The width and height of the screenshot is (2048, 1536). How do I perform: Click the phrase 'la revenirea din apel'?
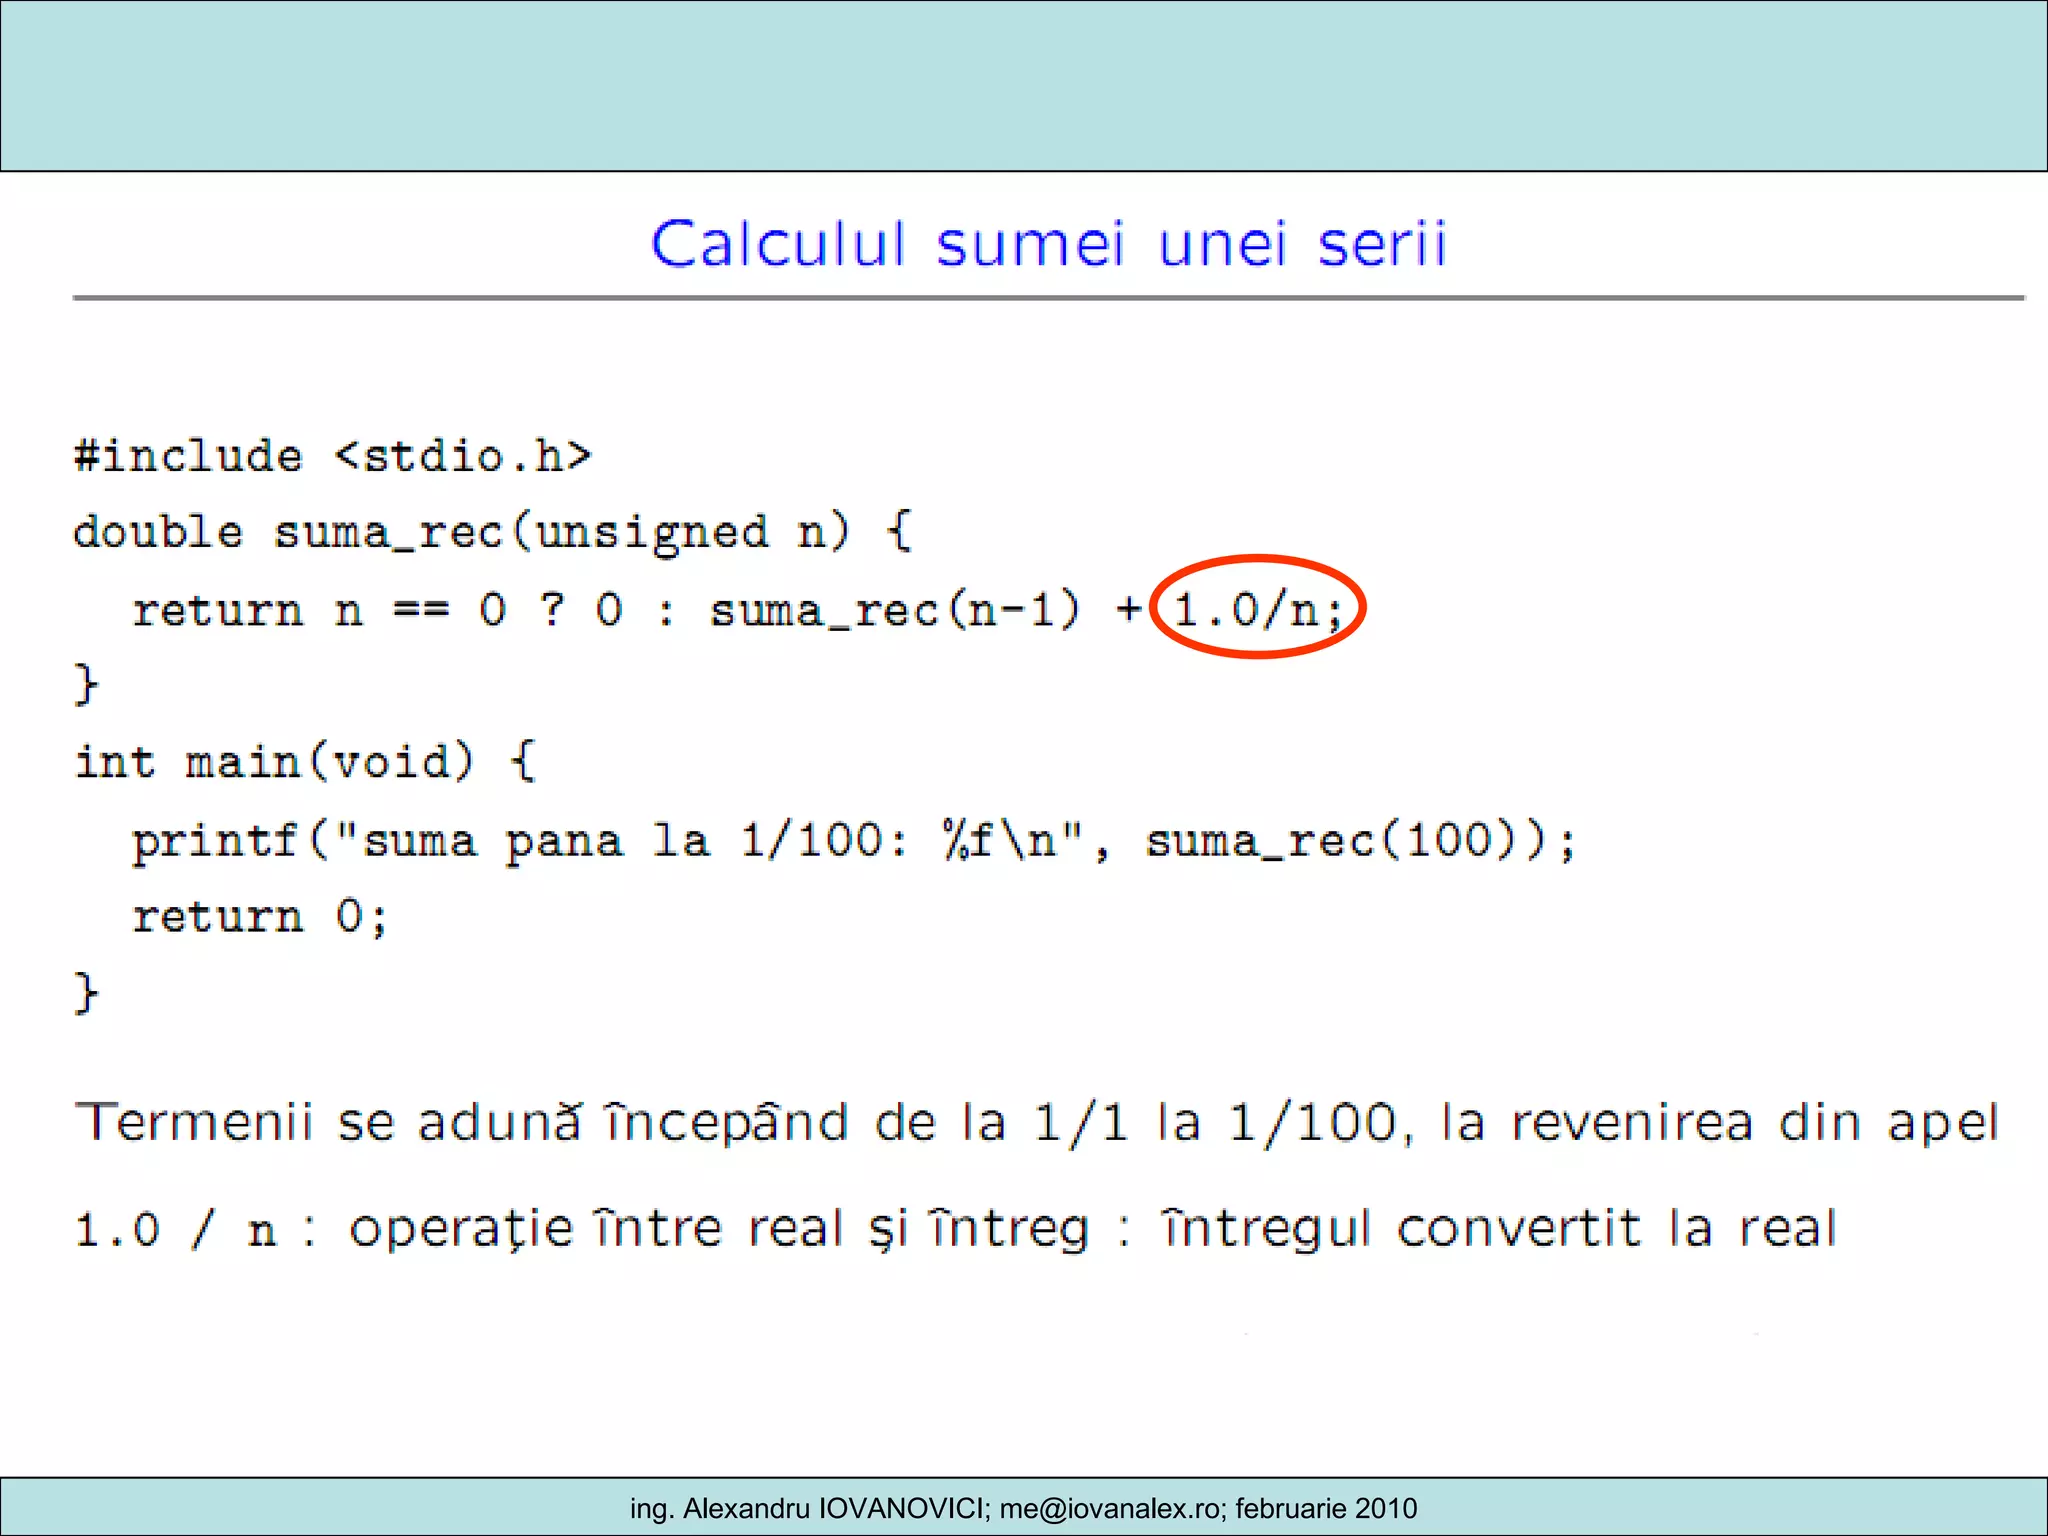pos(1718,1122)
